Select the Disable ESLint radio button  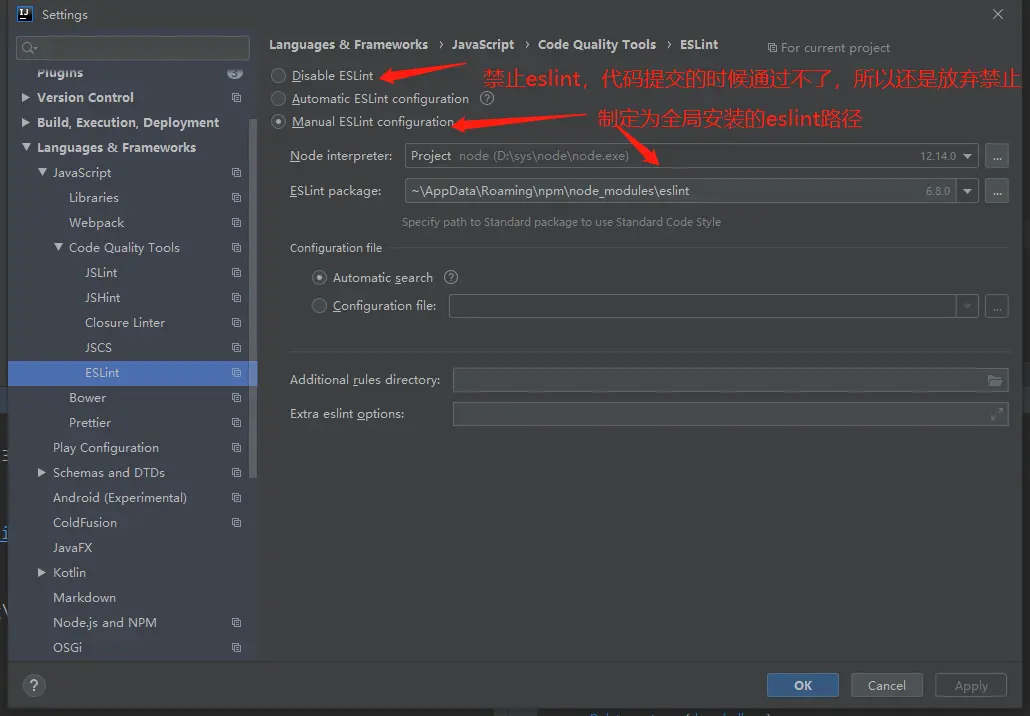pyautogui.click(x=279, y=76)
